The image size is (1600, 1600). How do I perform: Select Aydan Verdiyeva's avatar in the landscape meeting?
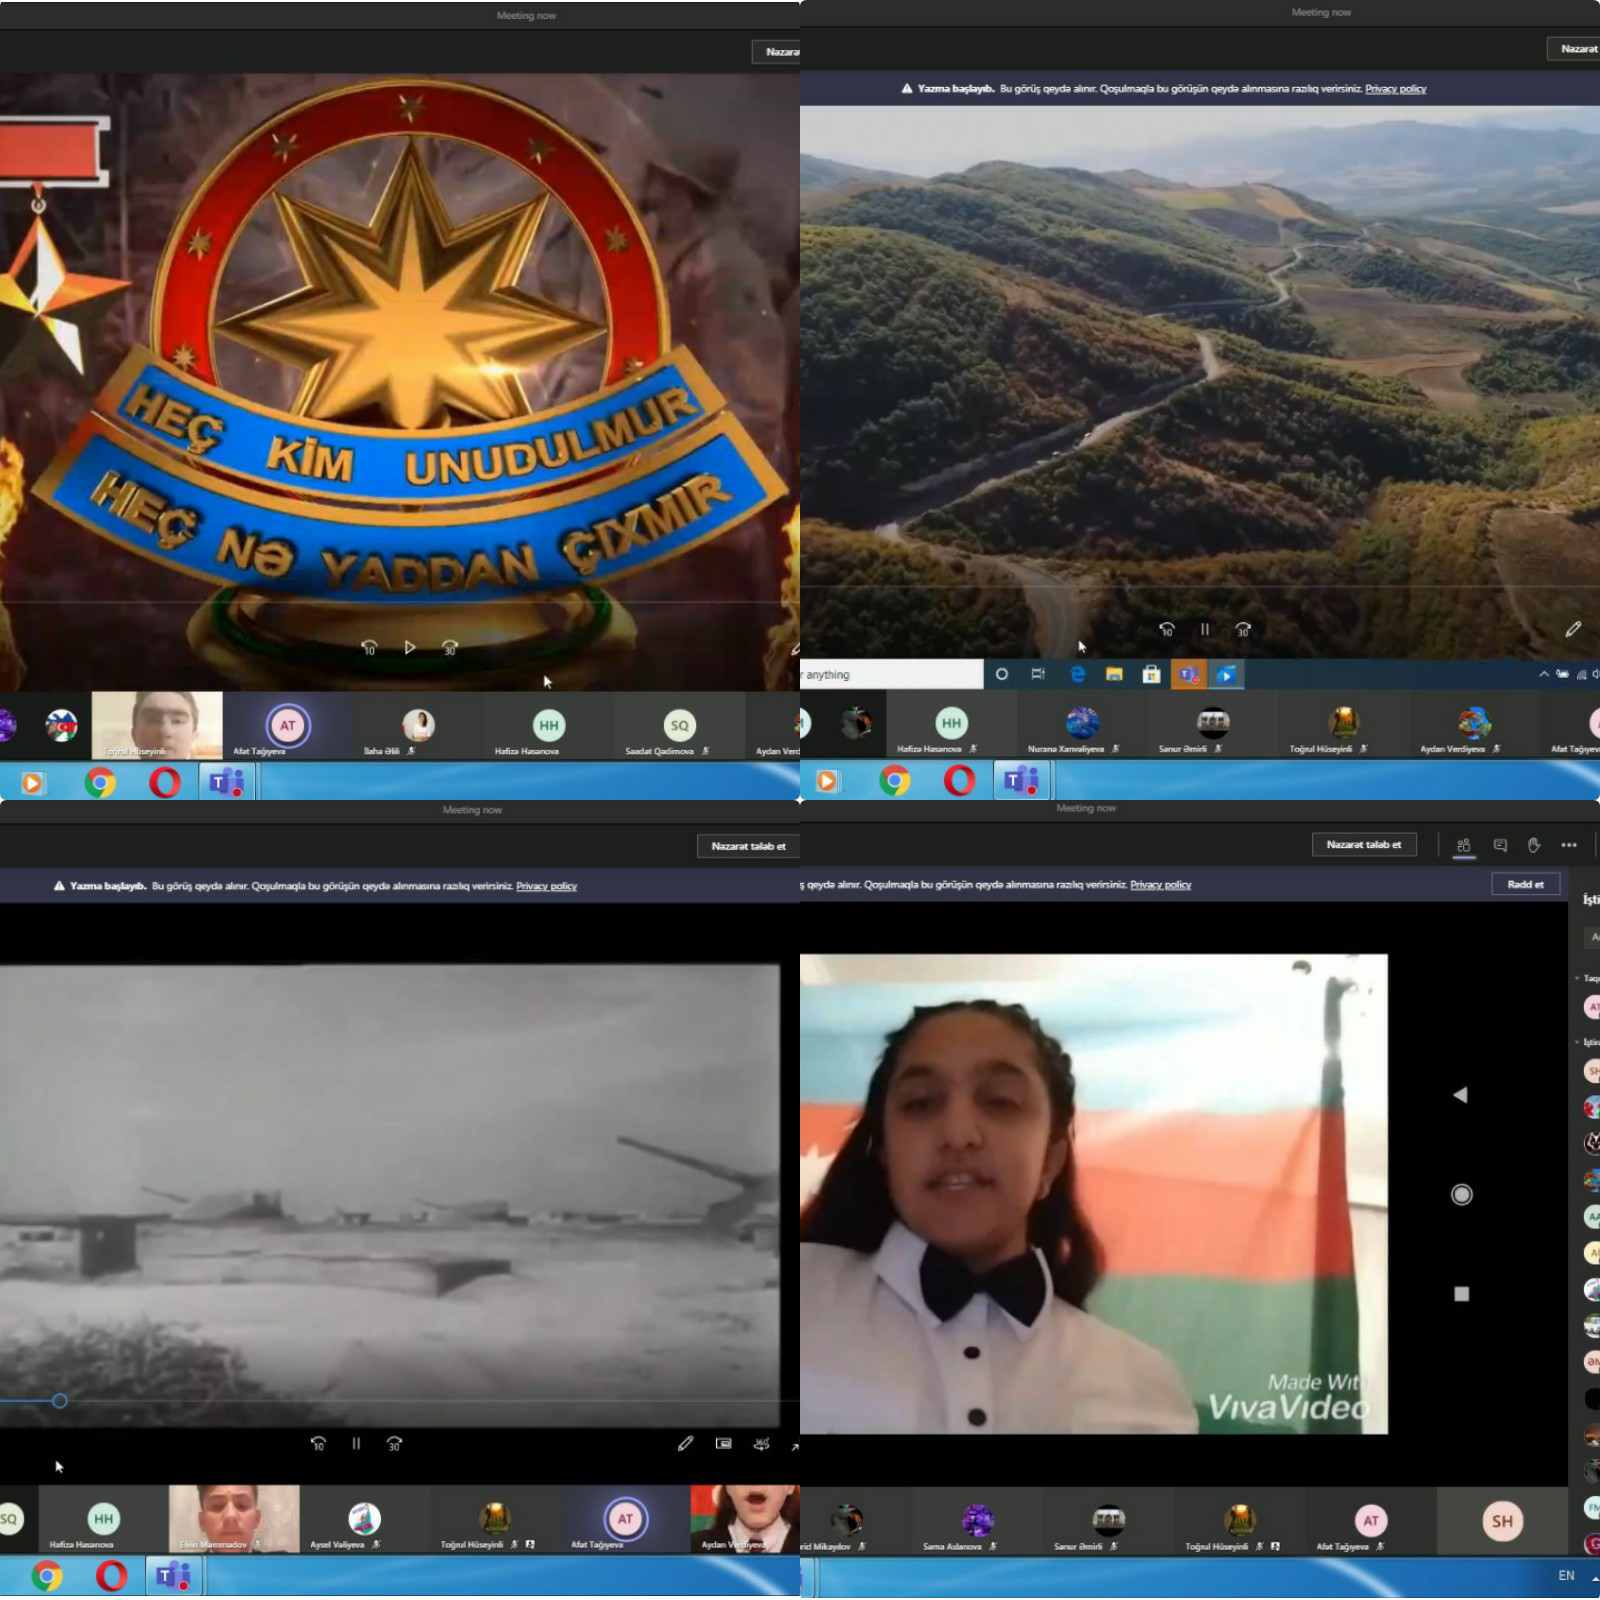(1474, 722)
